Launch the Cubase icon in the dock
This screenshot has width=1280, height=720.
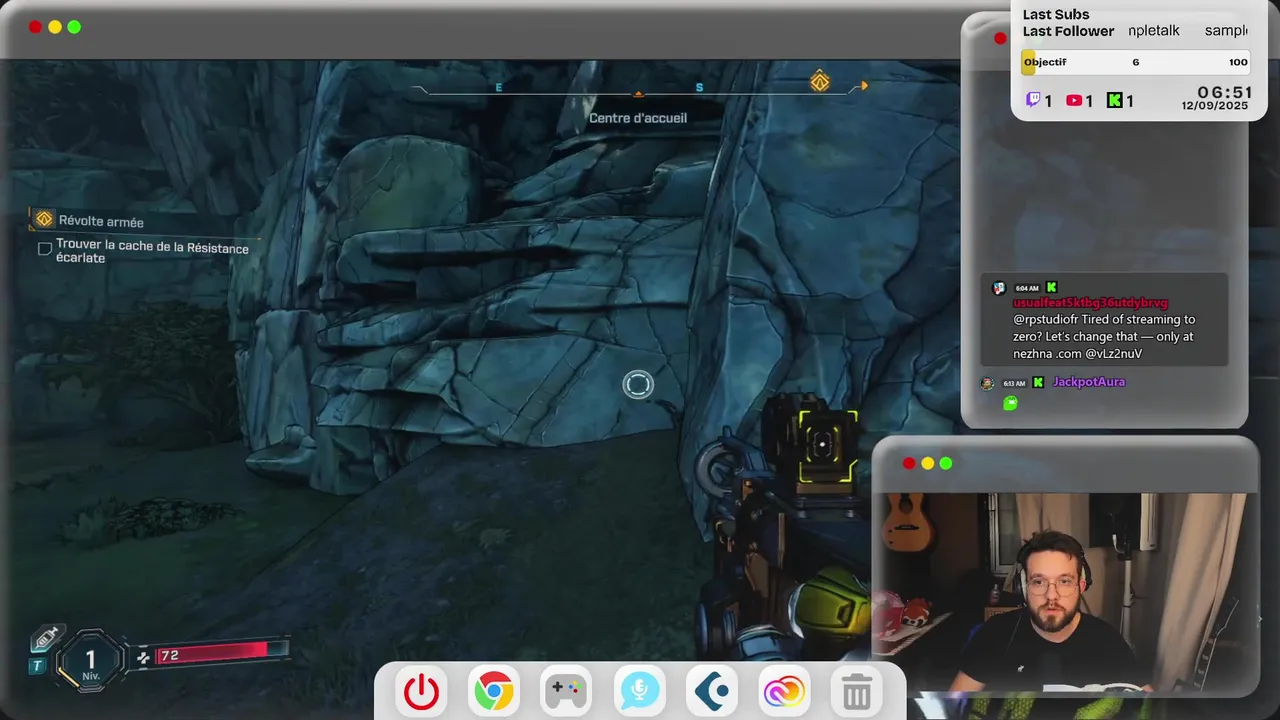click(712, 691)
